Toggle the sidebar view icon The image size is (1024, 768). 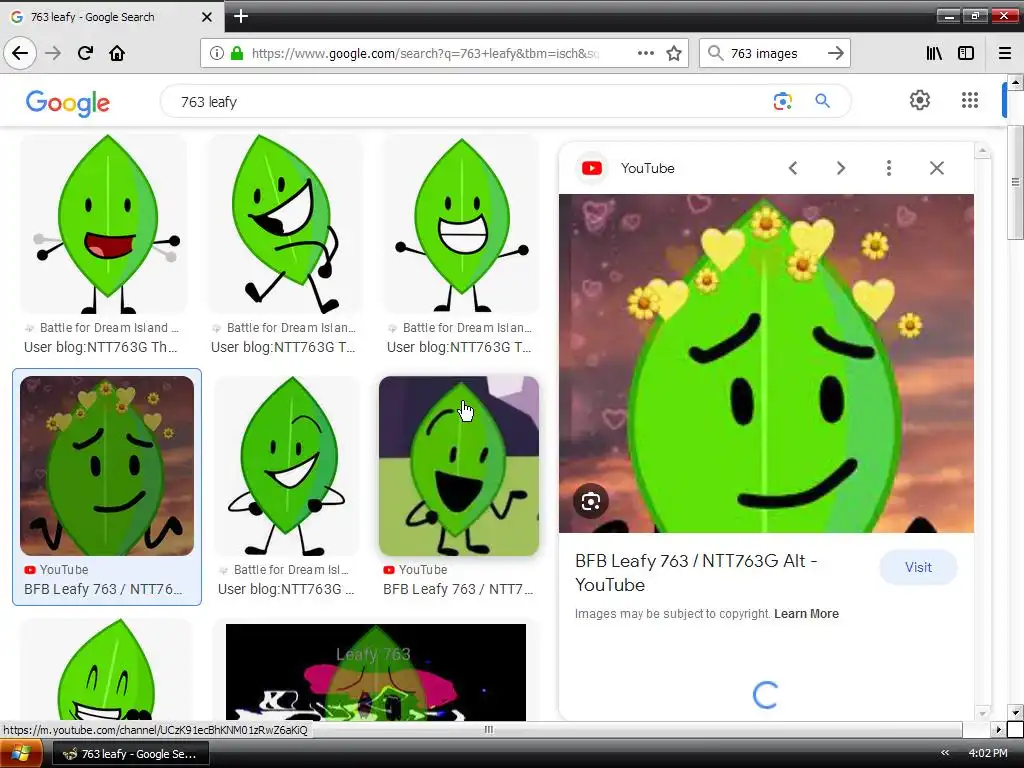point(966,53)
